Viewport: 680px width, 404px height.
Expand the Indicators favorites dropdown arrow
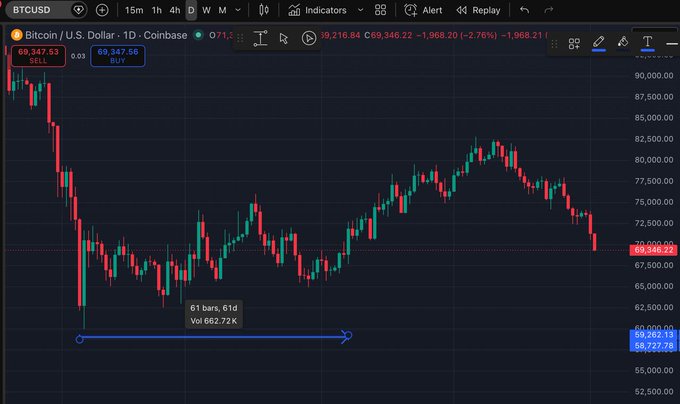[x=360, y=10]
